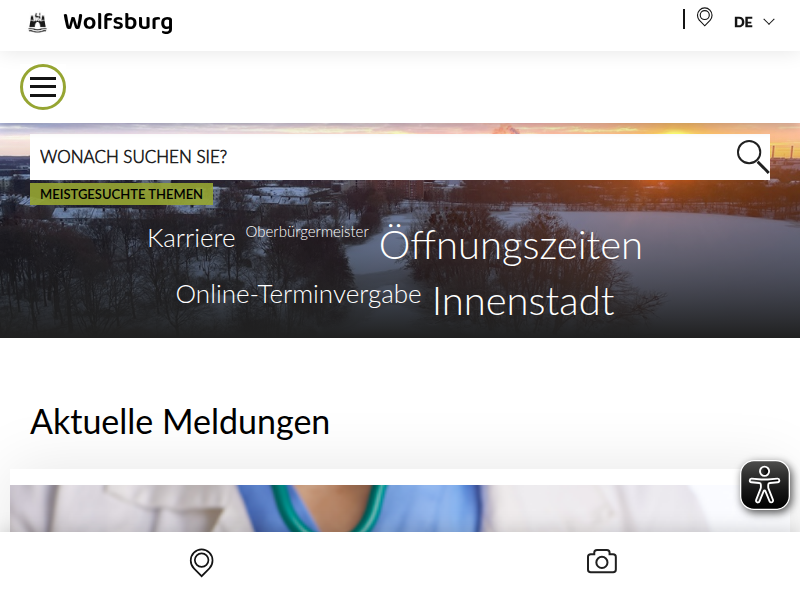Open the Innenstadt topic
Screen dimensions: 800x600
(523, 302)
